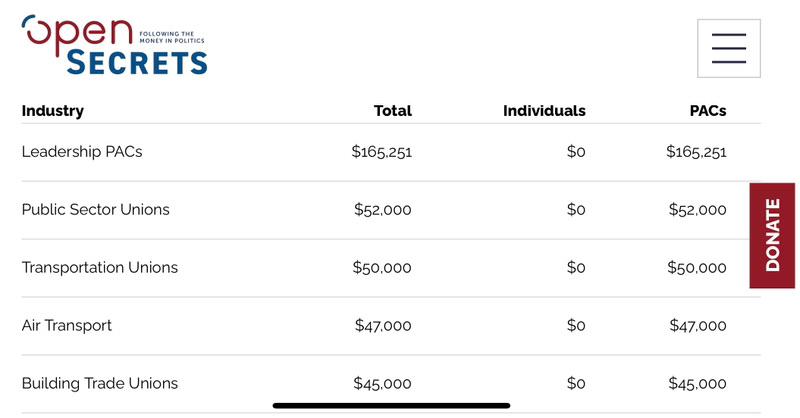The width and height of the screenshot is (800, 418).
Task: Sort by the Total column header
Action: (392, 111)
